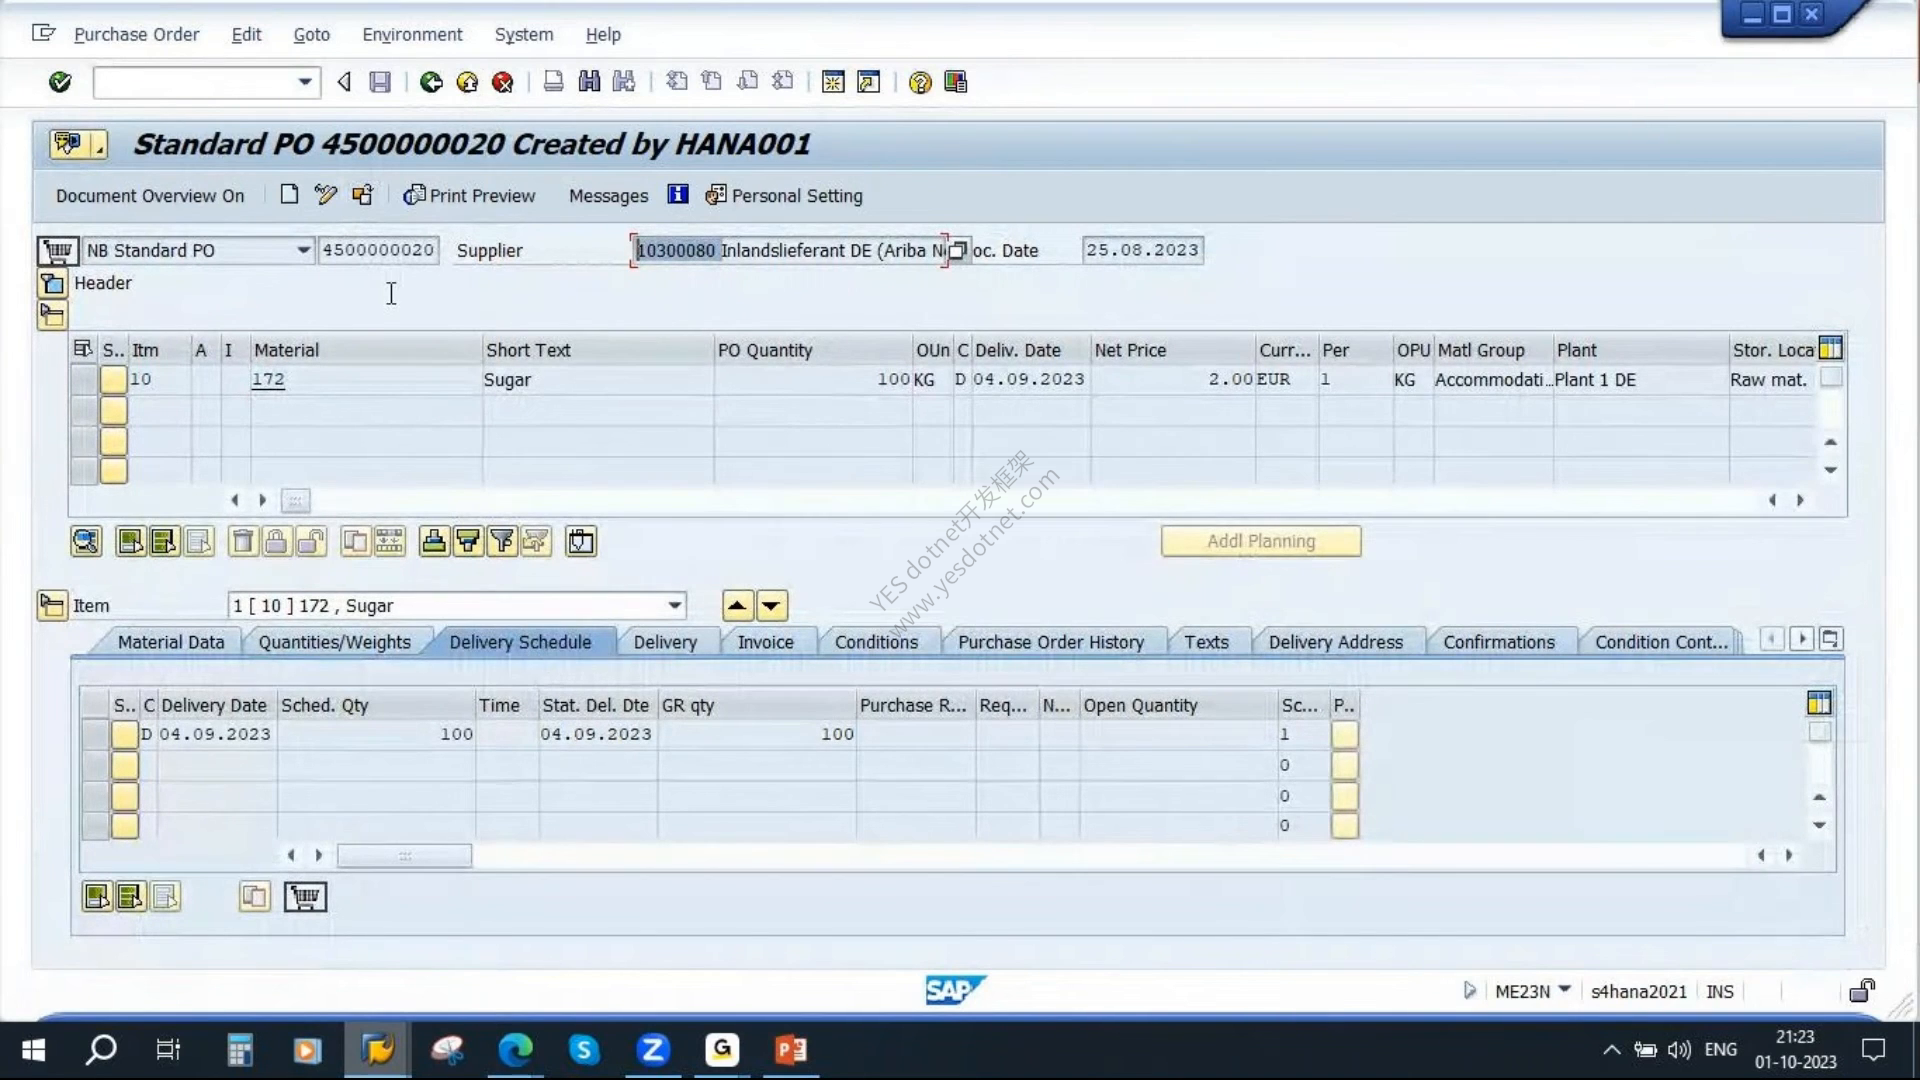
Task: Click the green Enter checkmark icon
Action: coord(60,82)
